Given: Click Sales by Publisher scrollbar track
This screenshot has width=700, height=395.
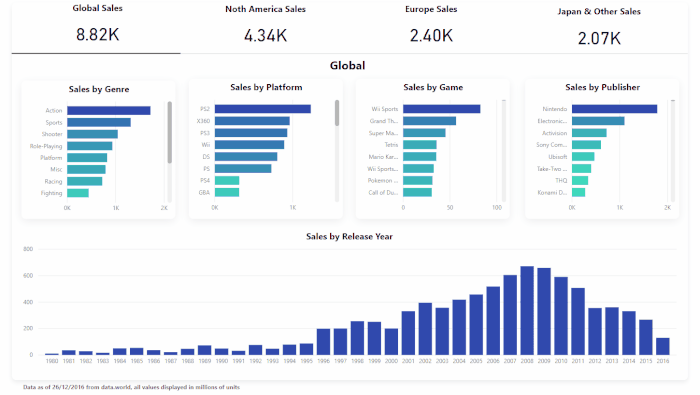Looking at the screenshot, I should tap(672, 150).
